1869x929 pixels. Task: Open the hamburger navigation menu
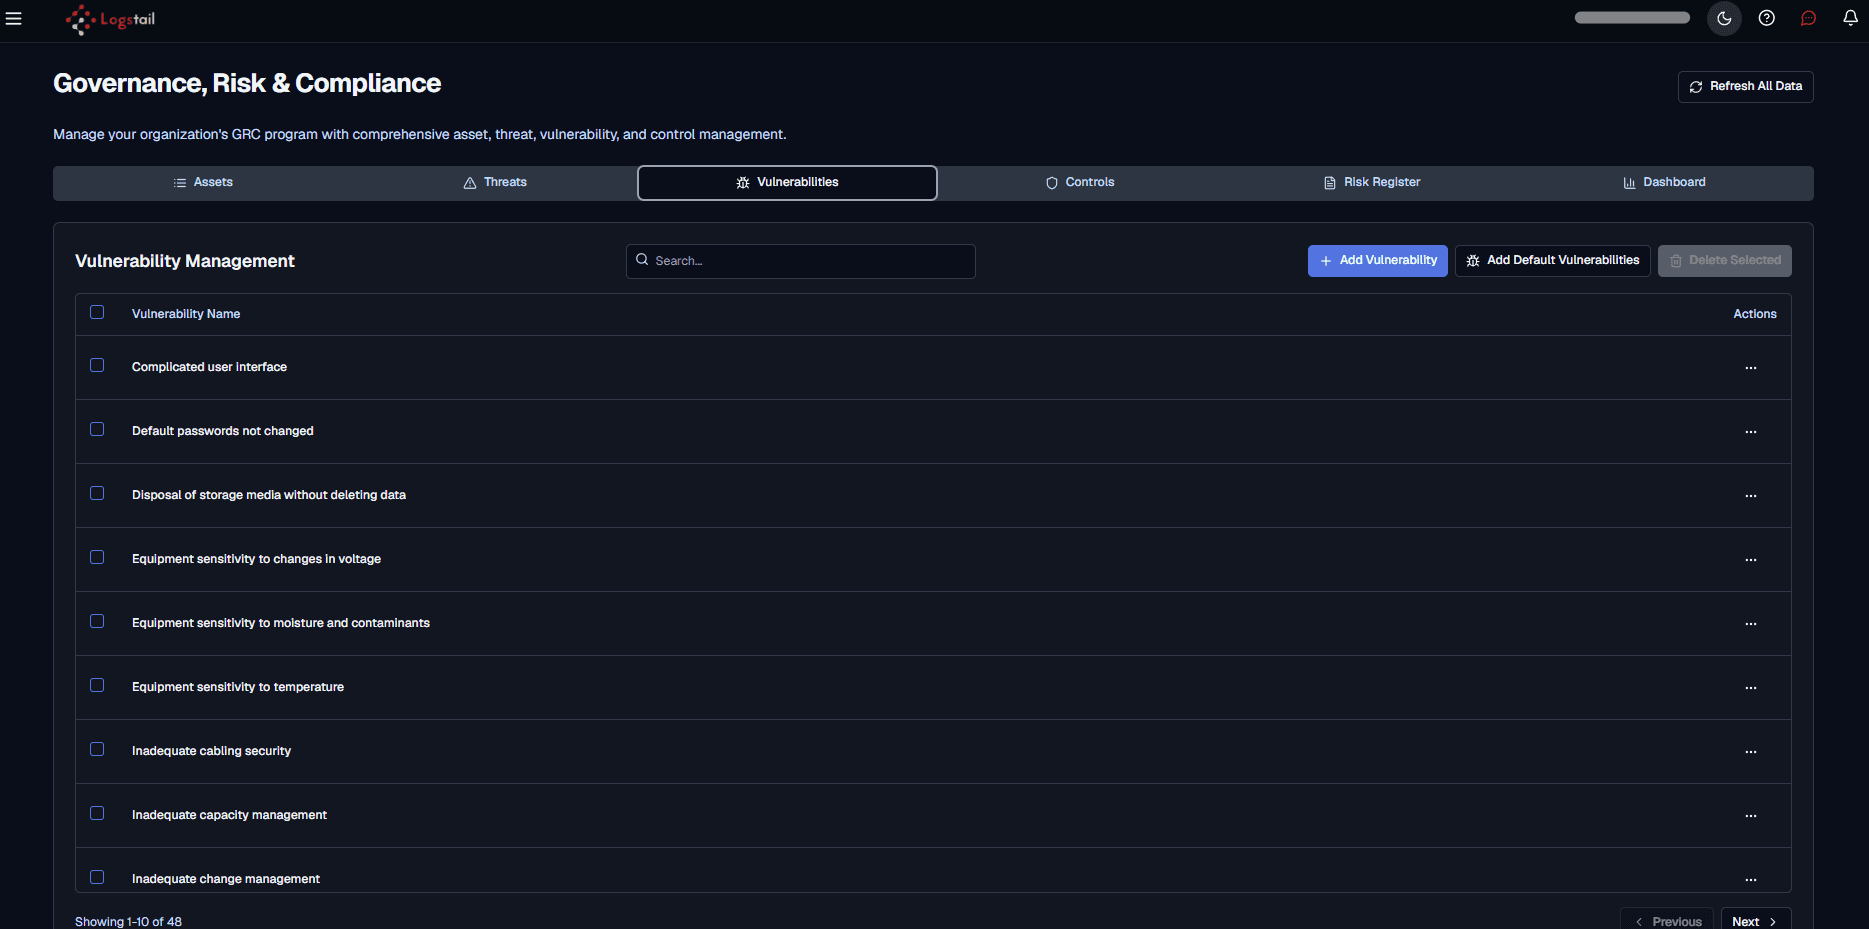14,19
